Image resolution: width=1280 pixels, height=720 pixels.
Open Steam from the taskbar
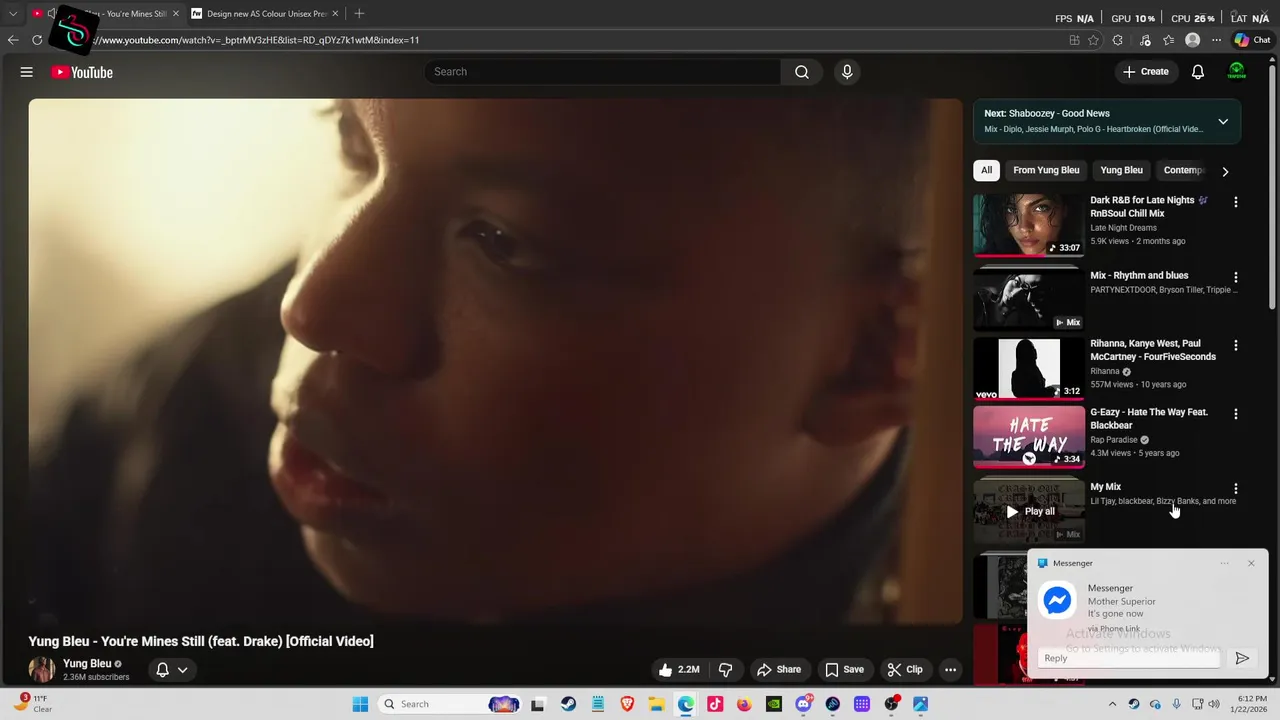568,704
